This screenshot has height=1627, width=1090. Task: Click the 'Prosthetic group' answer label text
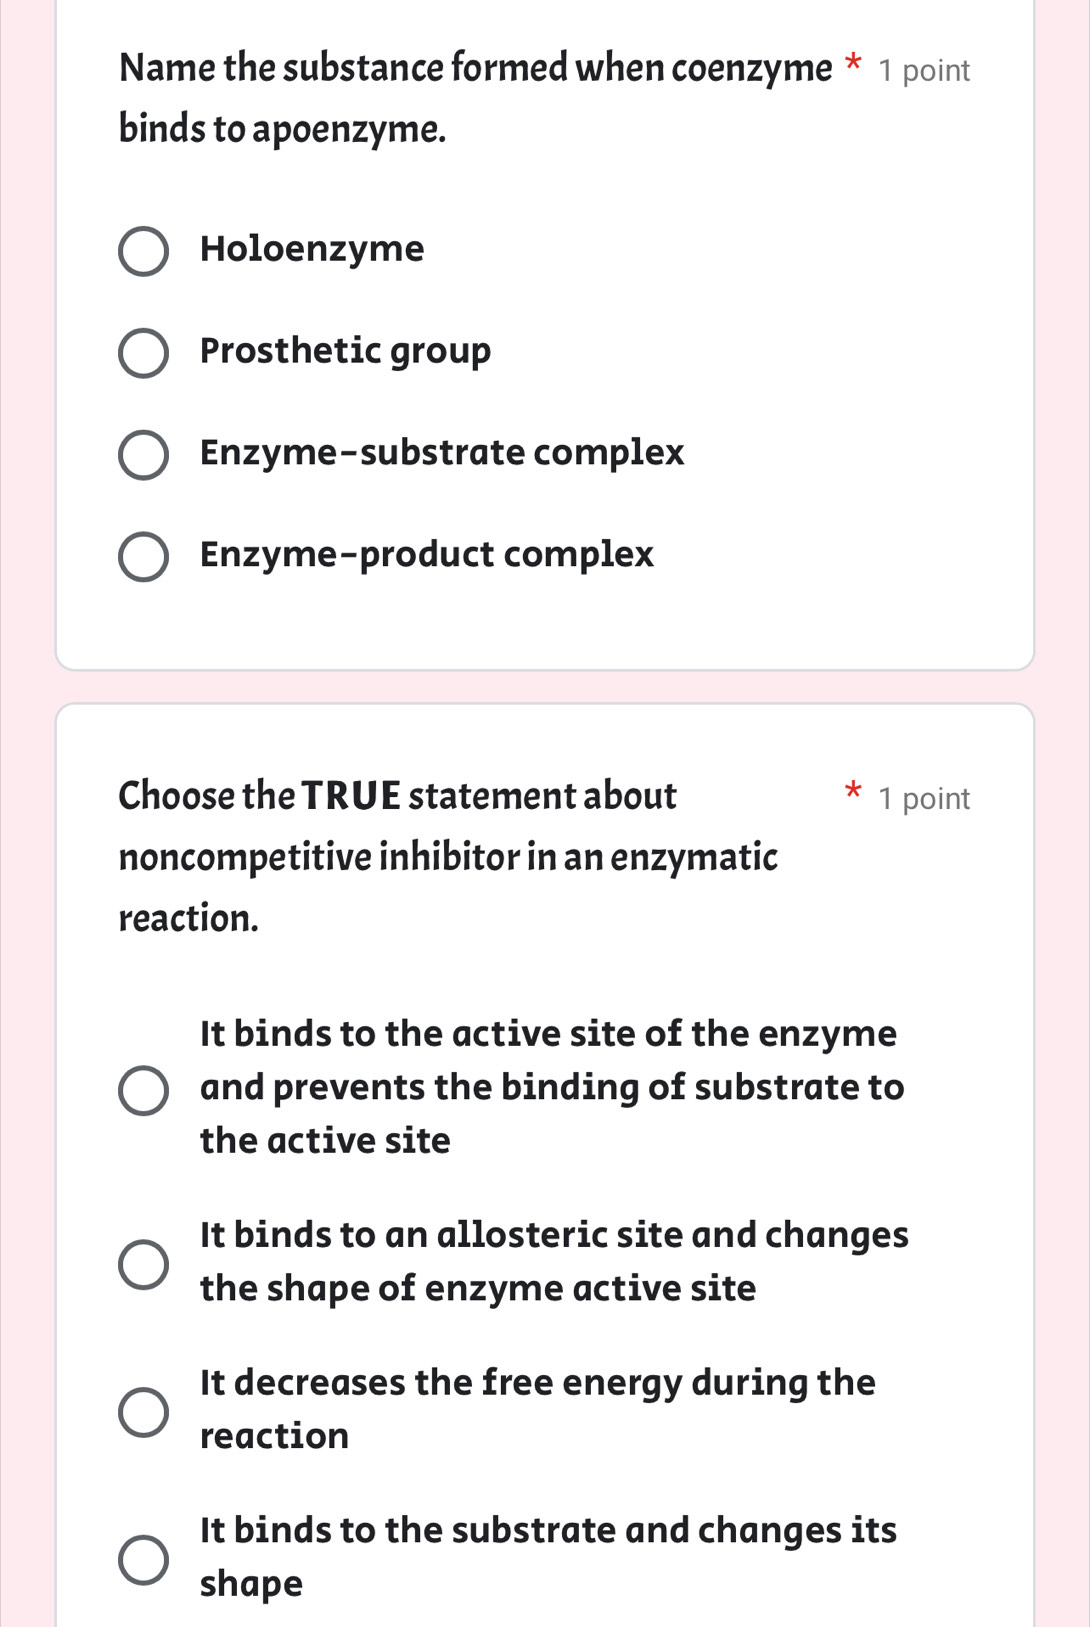pos(345,351)
